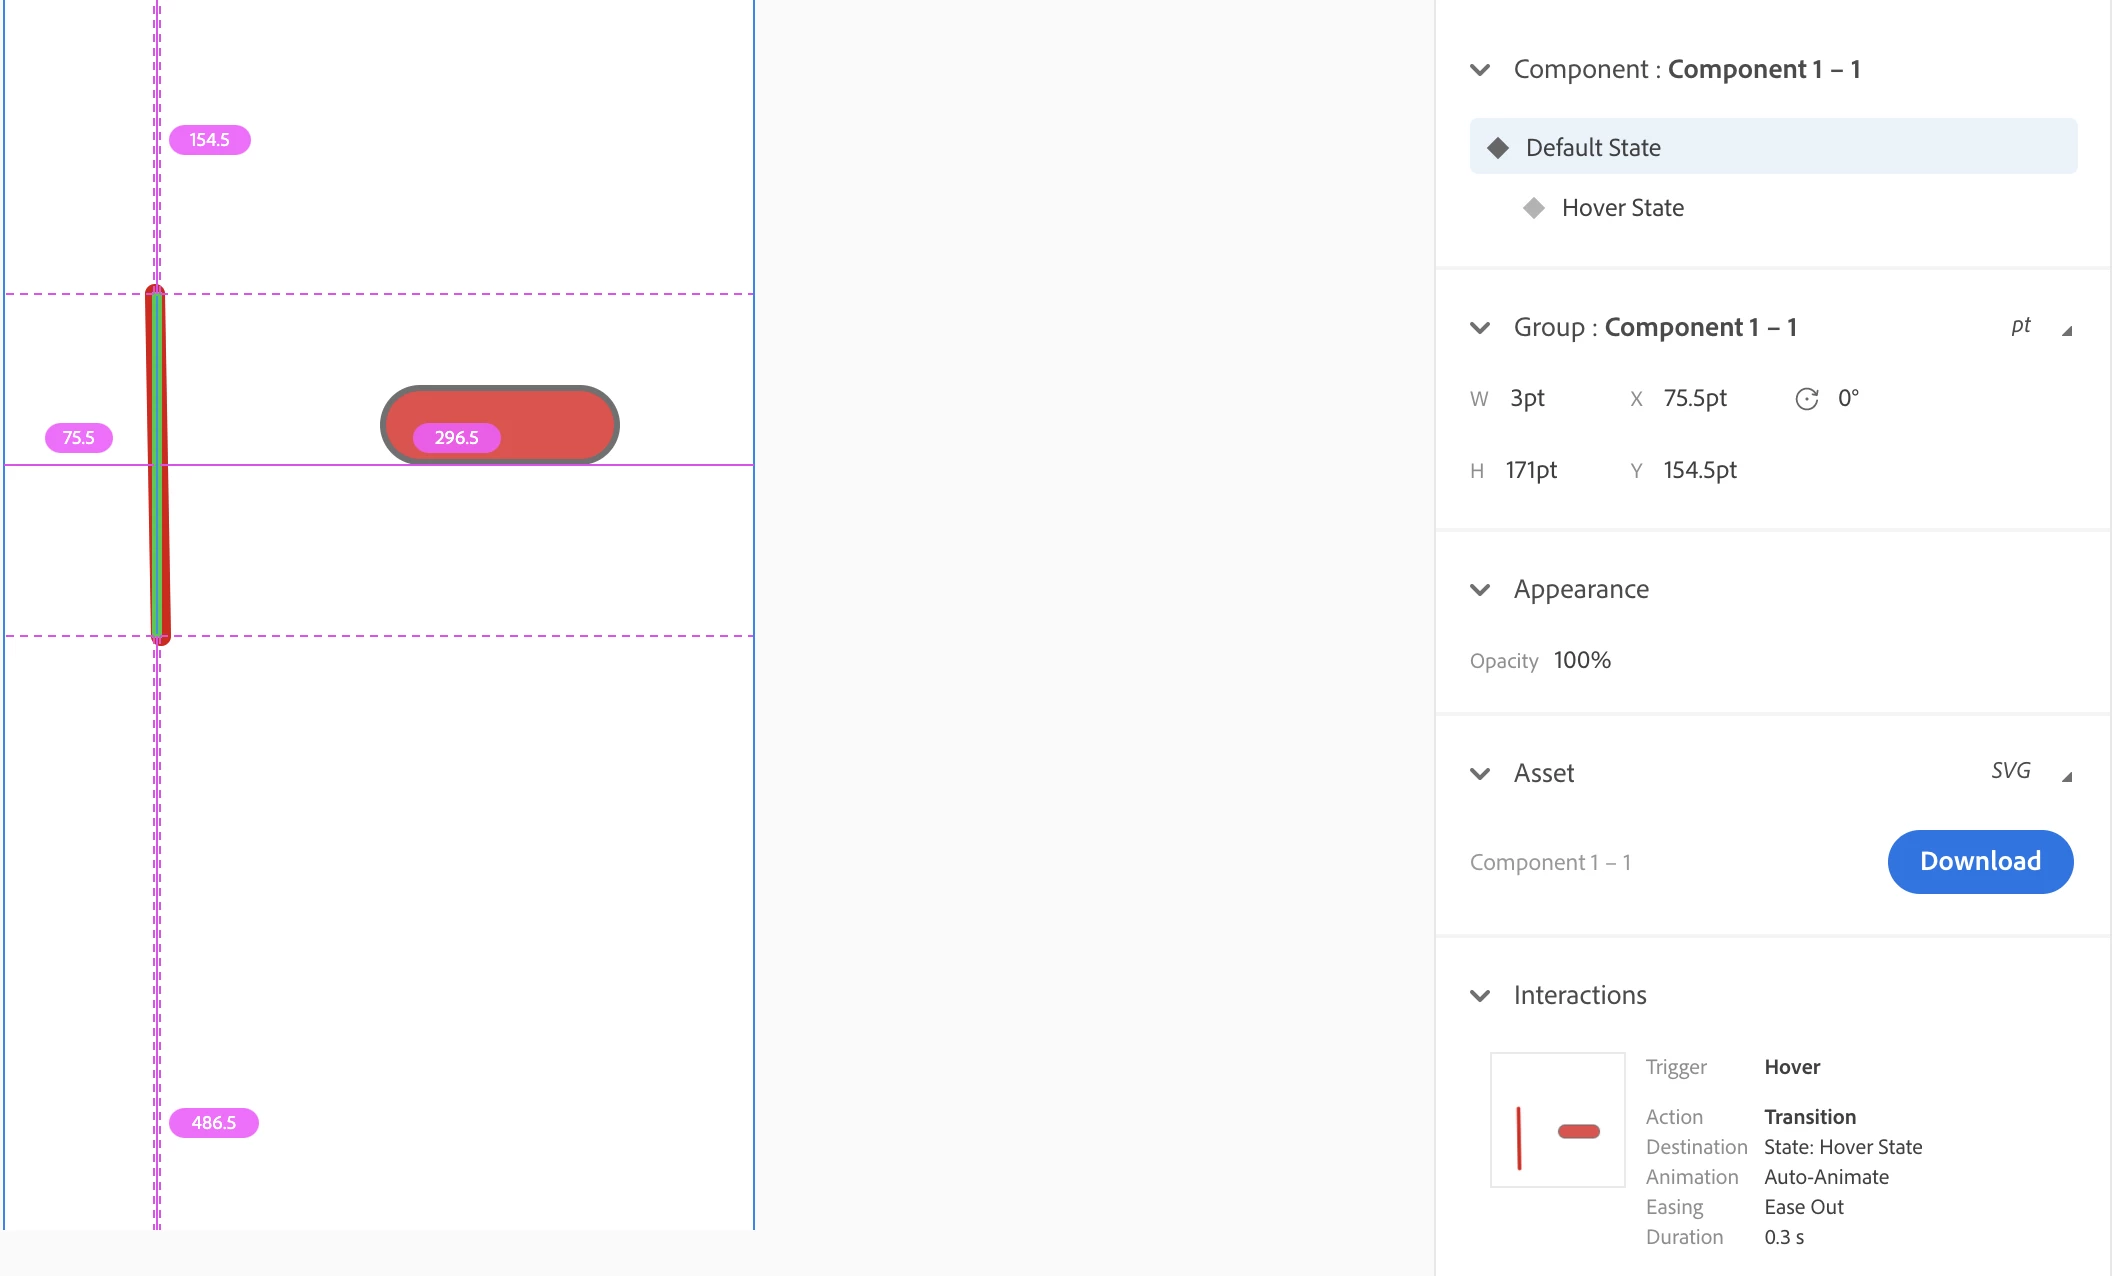Screen dimensions: 2112x1276
Task: Click the 154.5 measurement badge
Action: tap(209, 140)
